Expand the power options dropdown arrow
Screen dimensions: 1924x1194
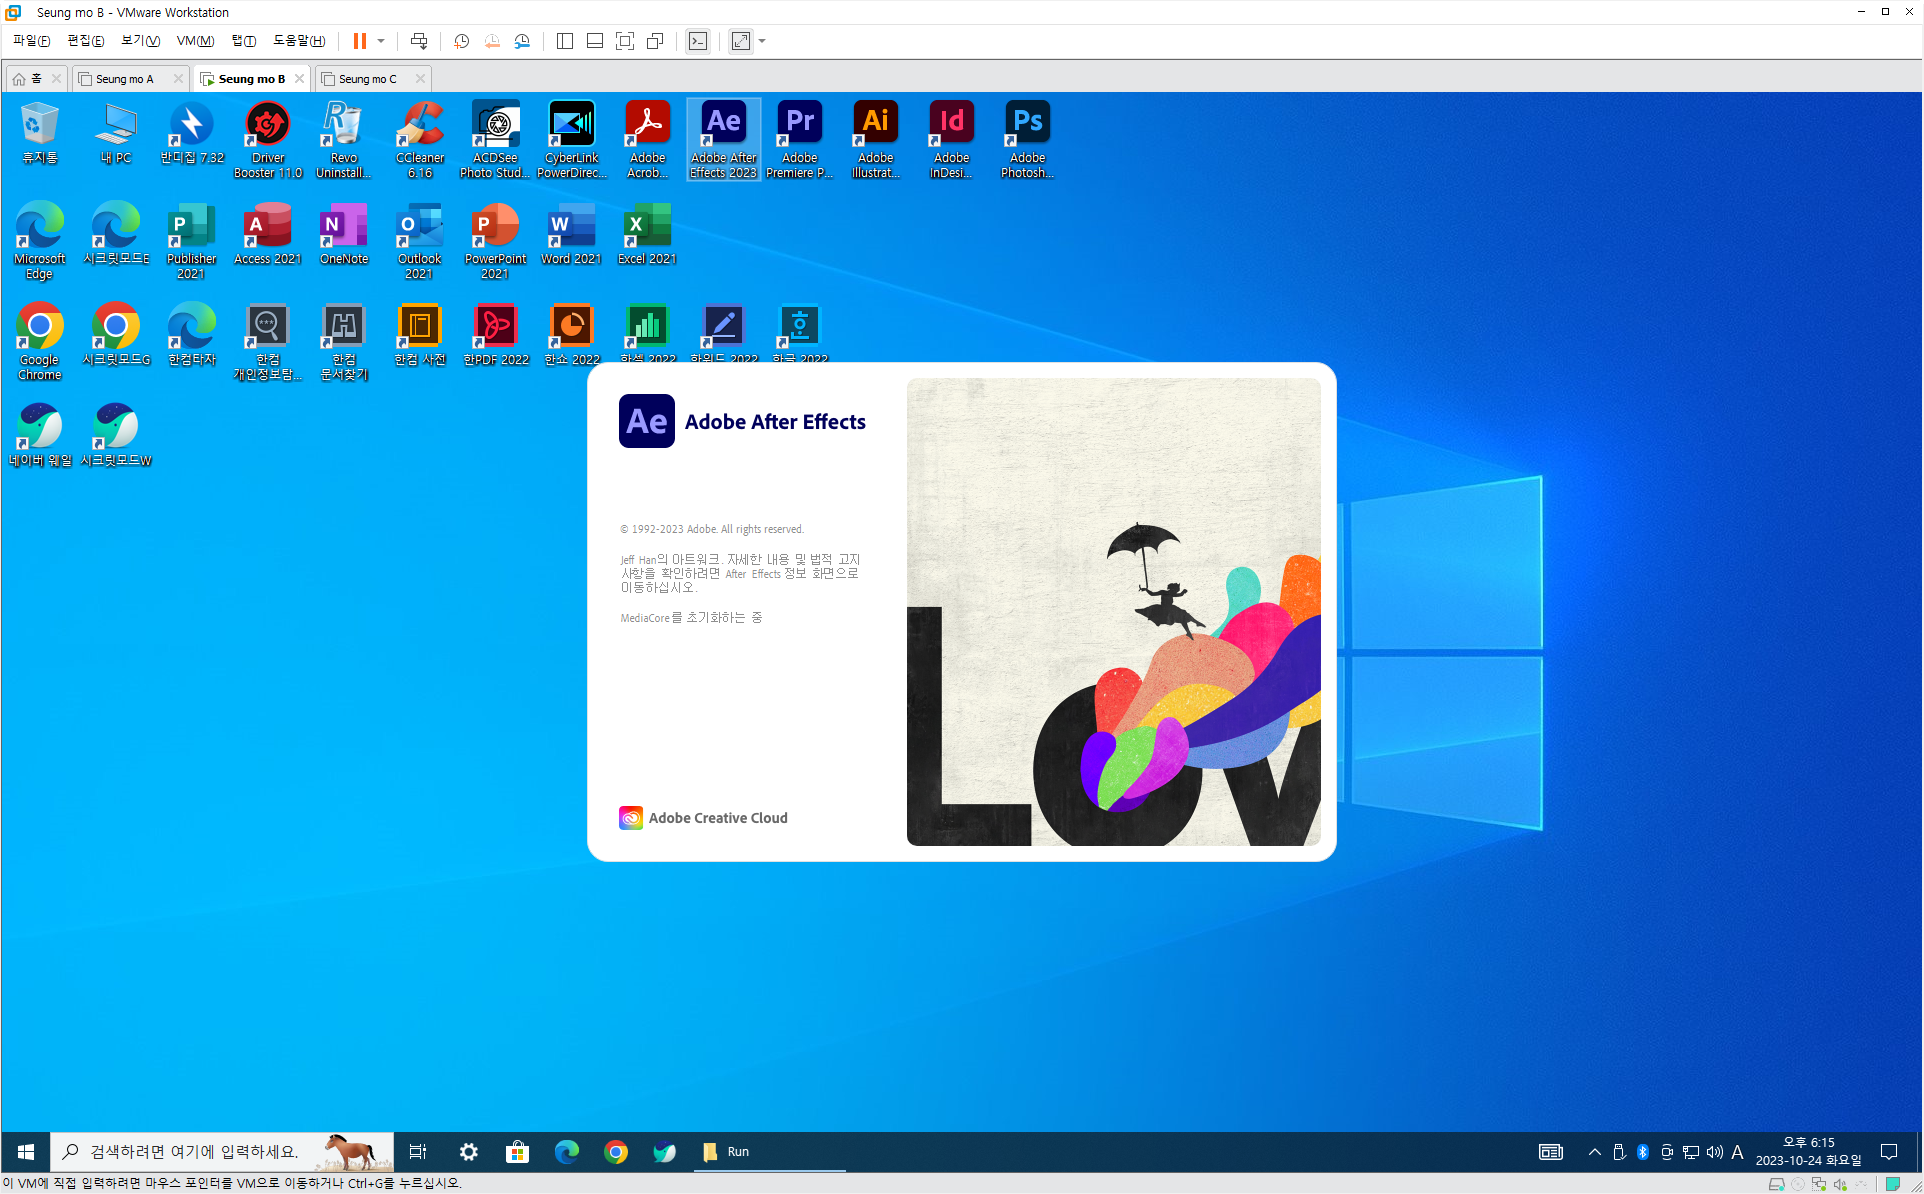(381, 41)
